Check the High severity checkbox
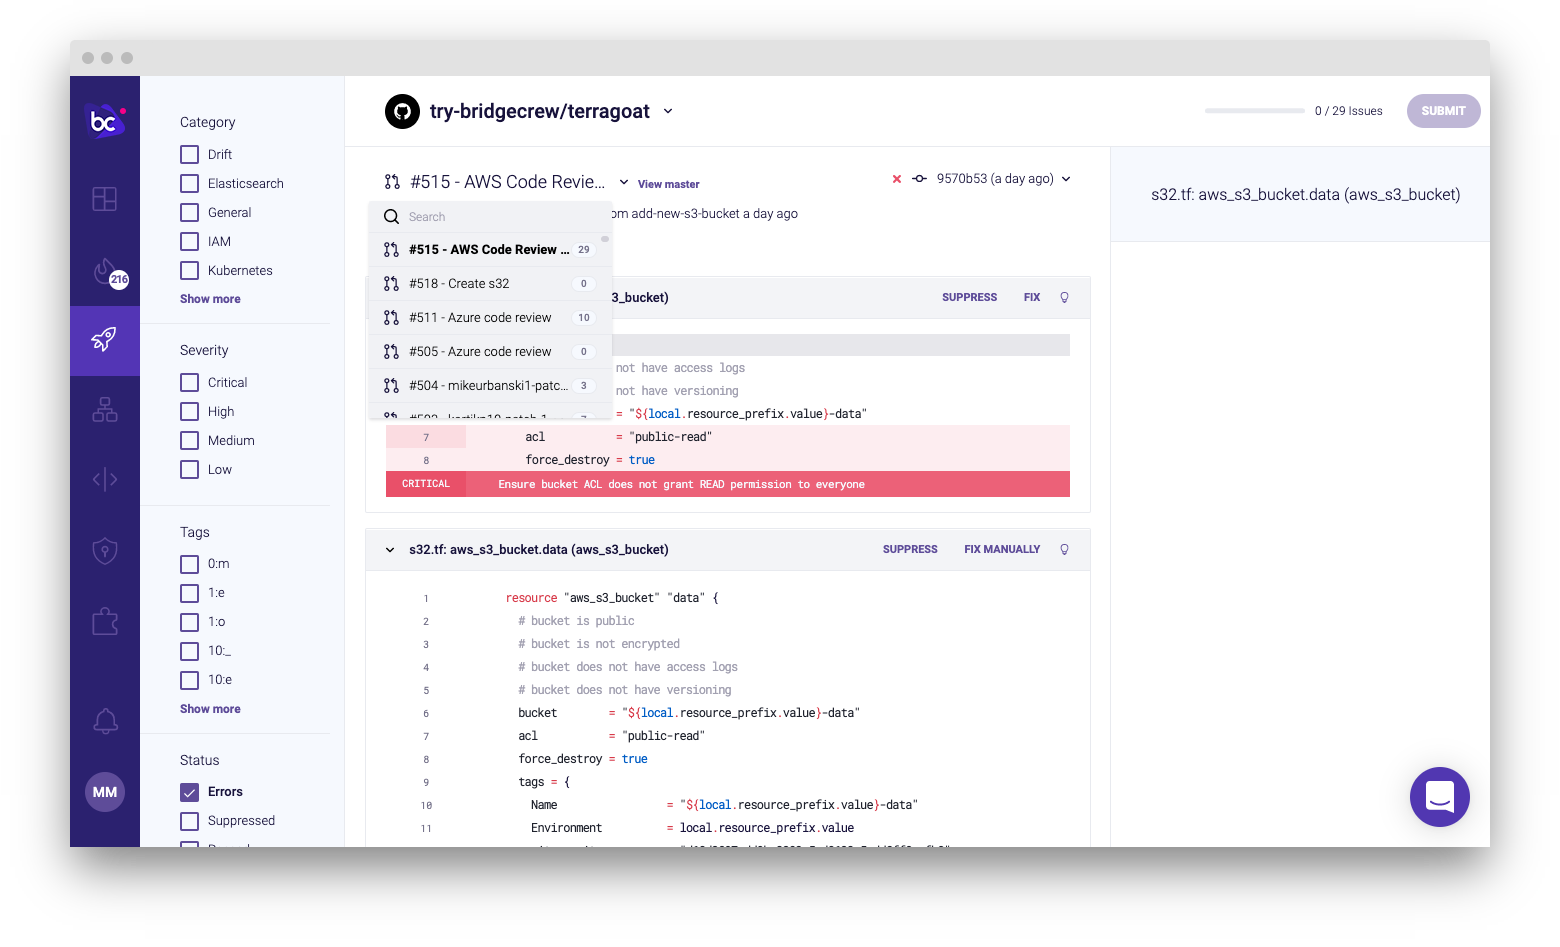 (x=189, y=411)
